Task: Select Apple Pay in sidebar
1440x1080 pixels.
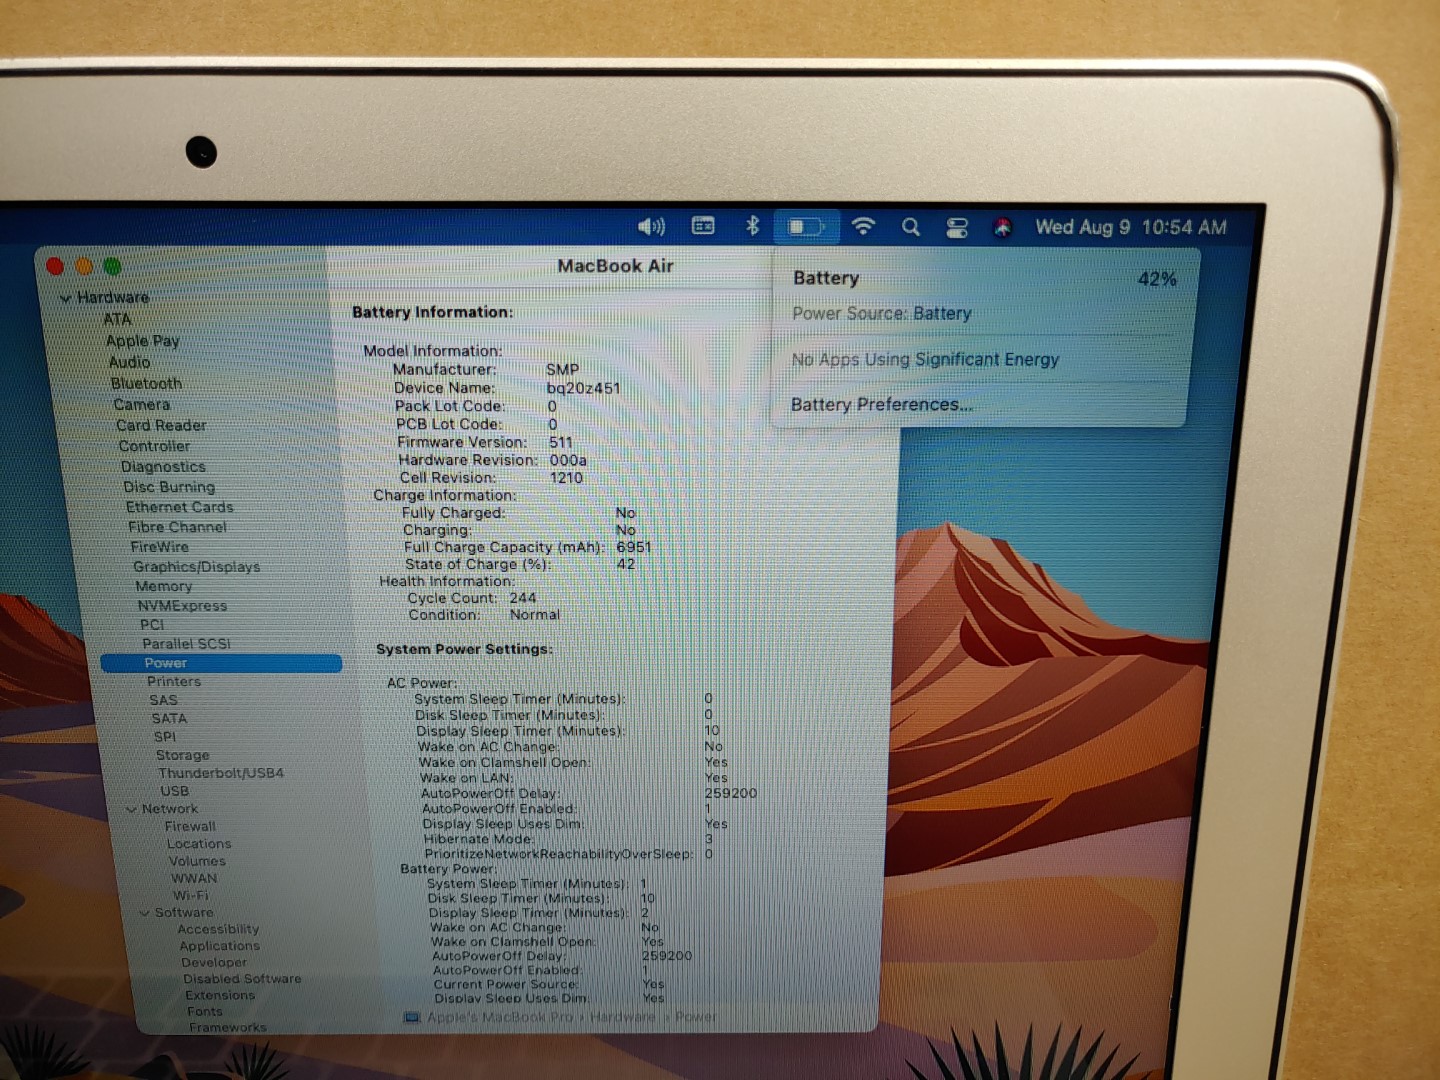Action: [143, 341]
